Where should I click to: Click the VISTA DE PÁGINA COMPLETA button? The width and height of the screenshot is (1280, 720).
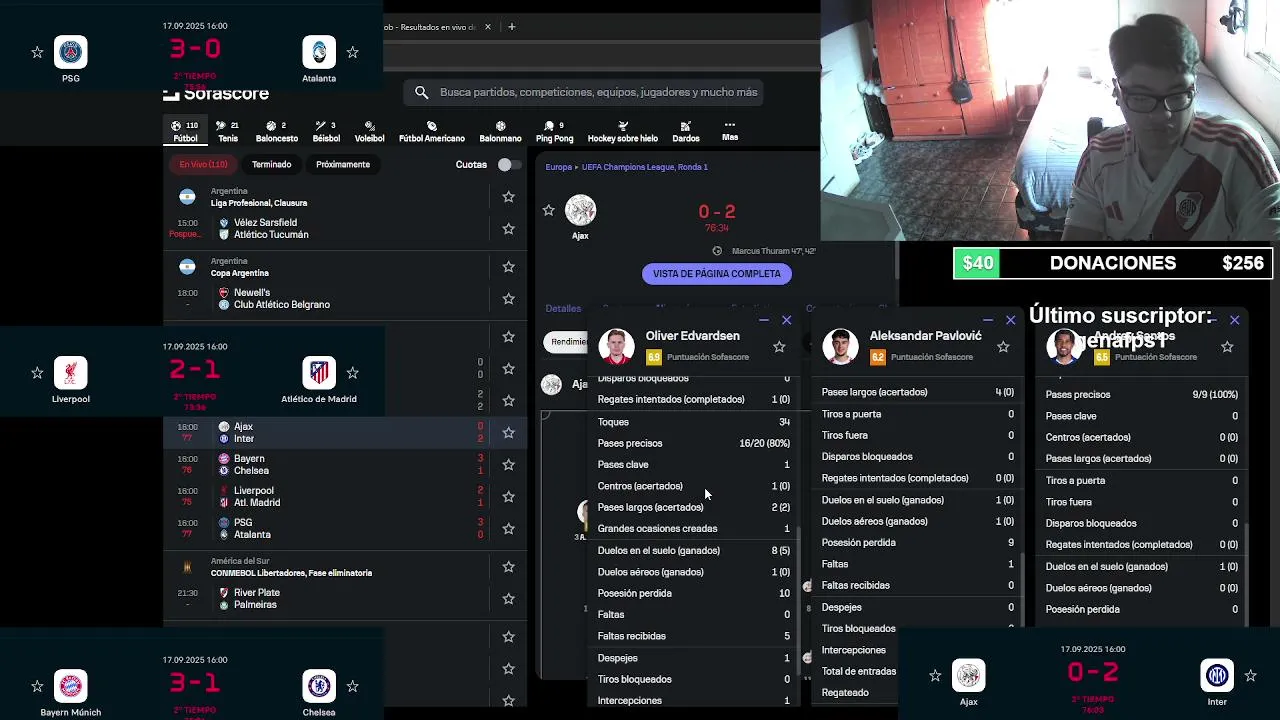click(x=716, y=273)
